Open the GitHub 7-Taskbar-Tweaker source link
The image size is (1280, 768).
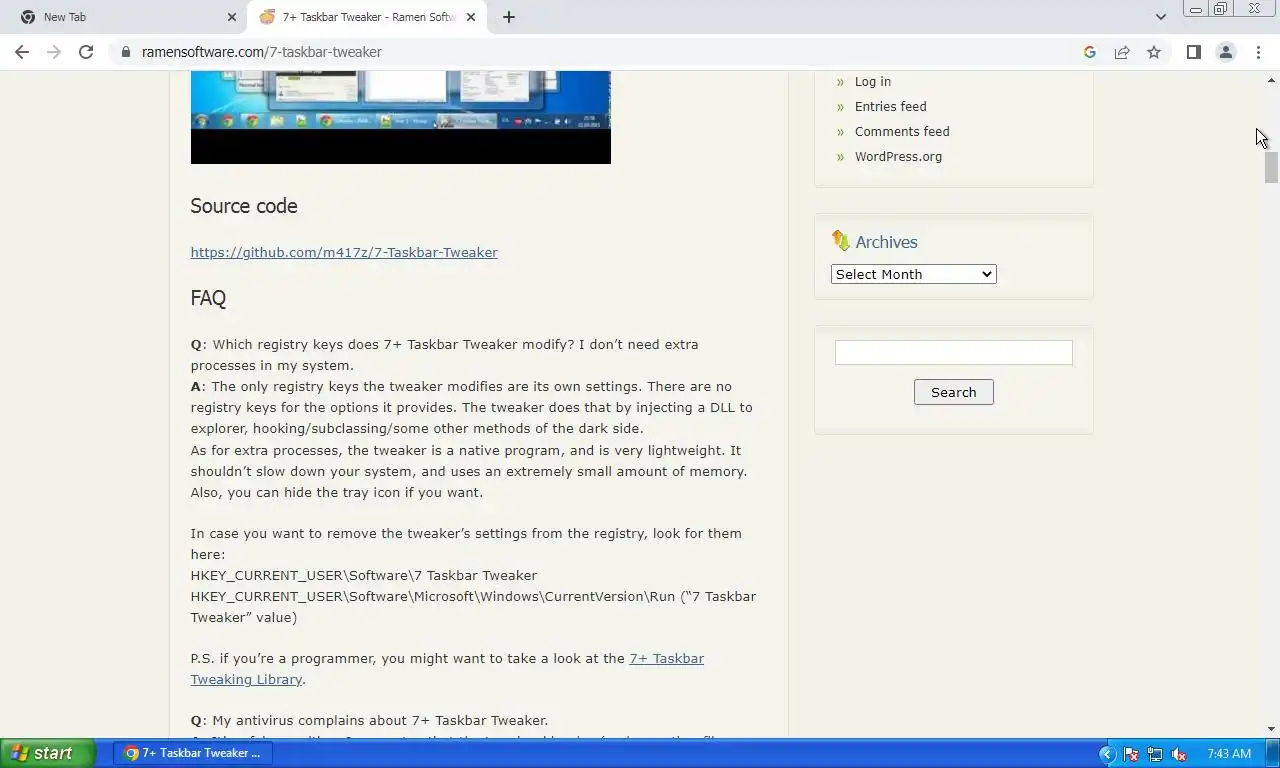[x=344, y=252]
